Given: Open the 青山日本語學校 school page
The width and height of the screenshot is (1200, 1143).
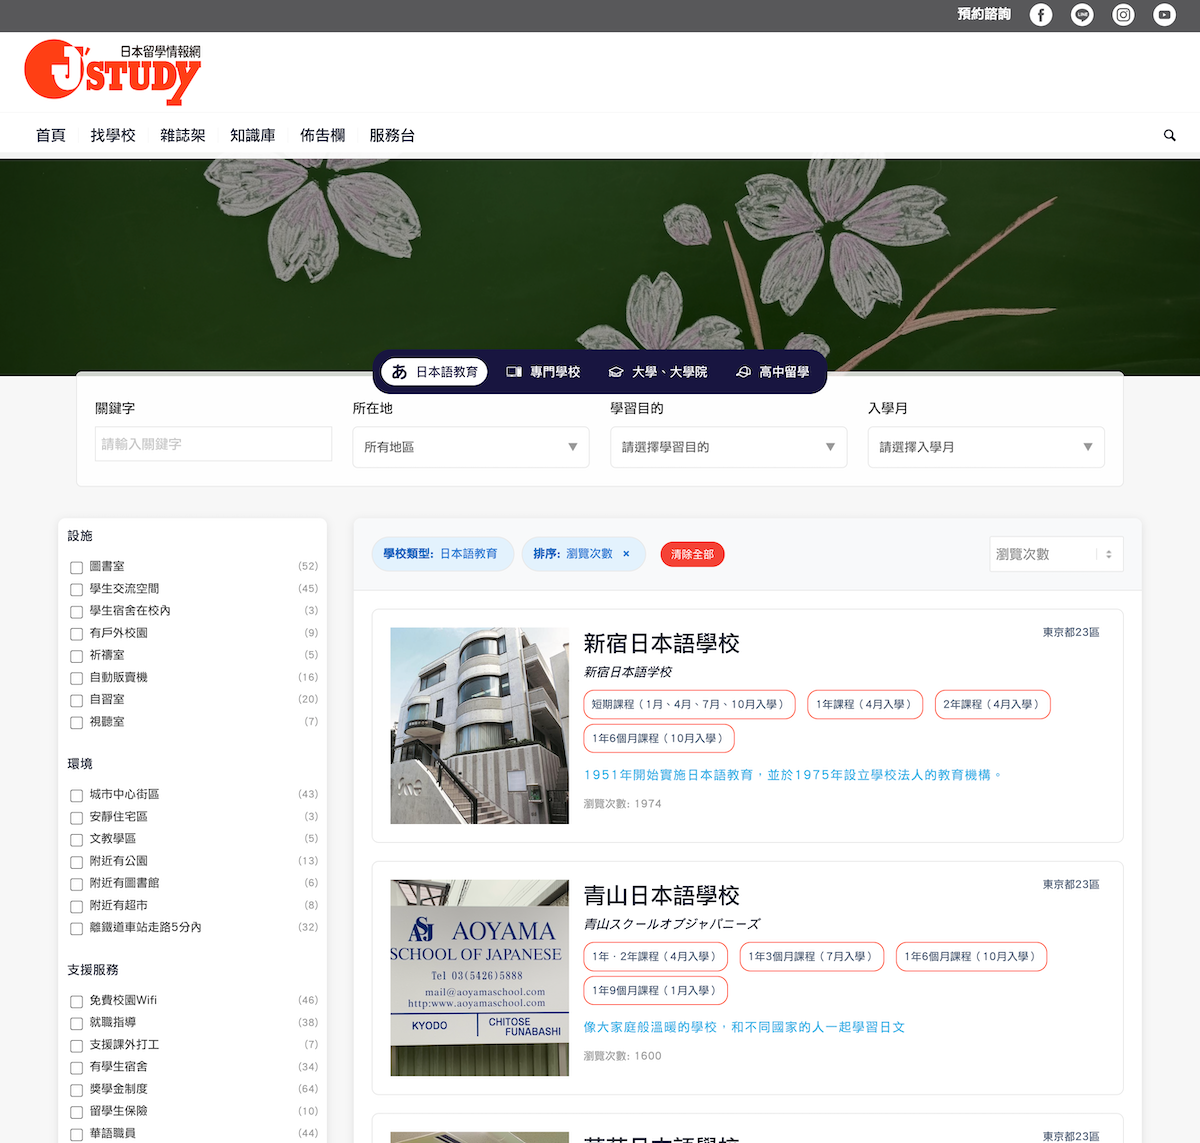Looking at the screenshot, I should [x=663, y=895].
